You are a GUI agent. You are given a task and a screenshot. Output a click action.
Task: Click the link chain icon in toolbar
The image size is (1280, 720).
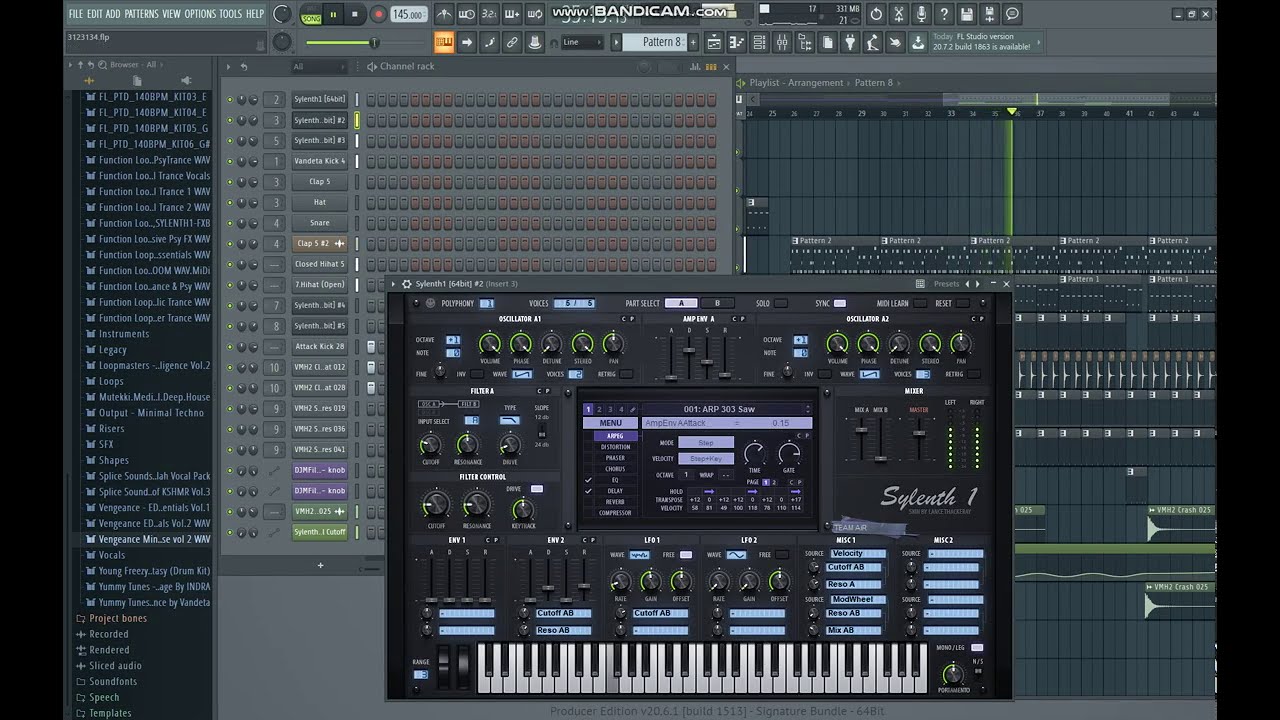point(511,42)
